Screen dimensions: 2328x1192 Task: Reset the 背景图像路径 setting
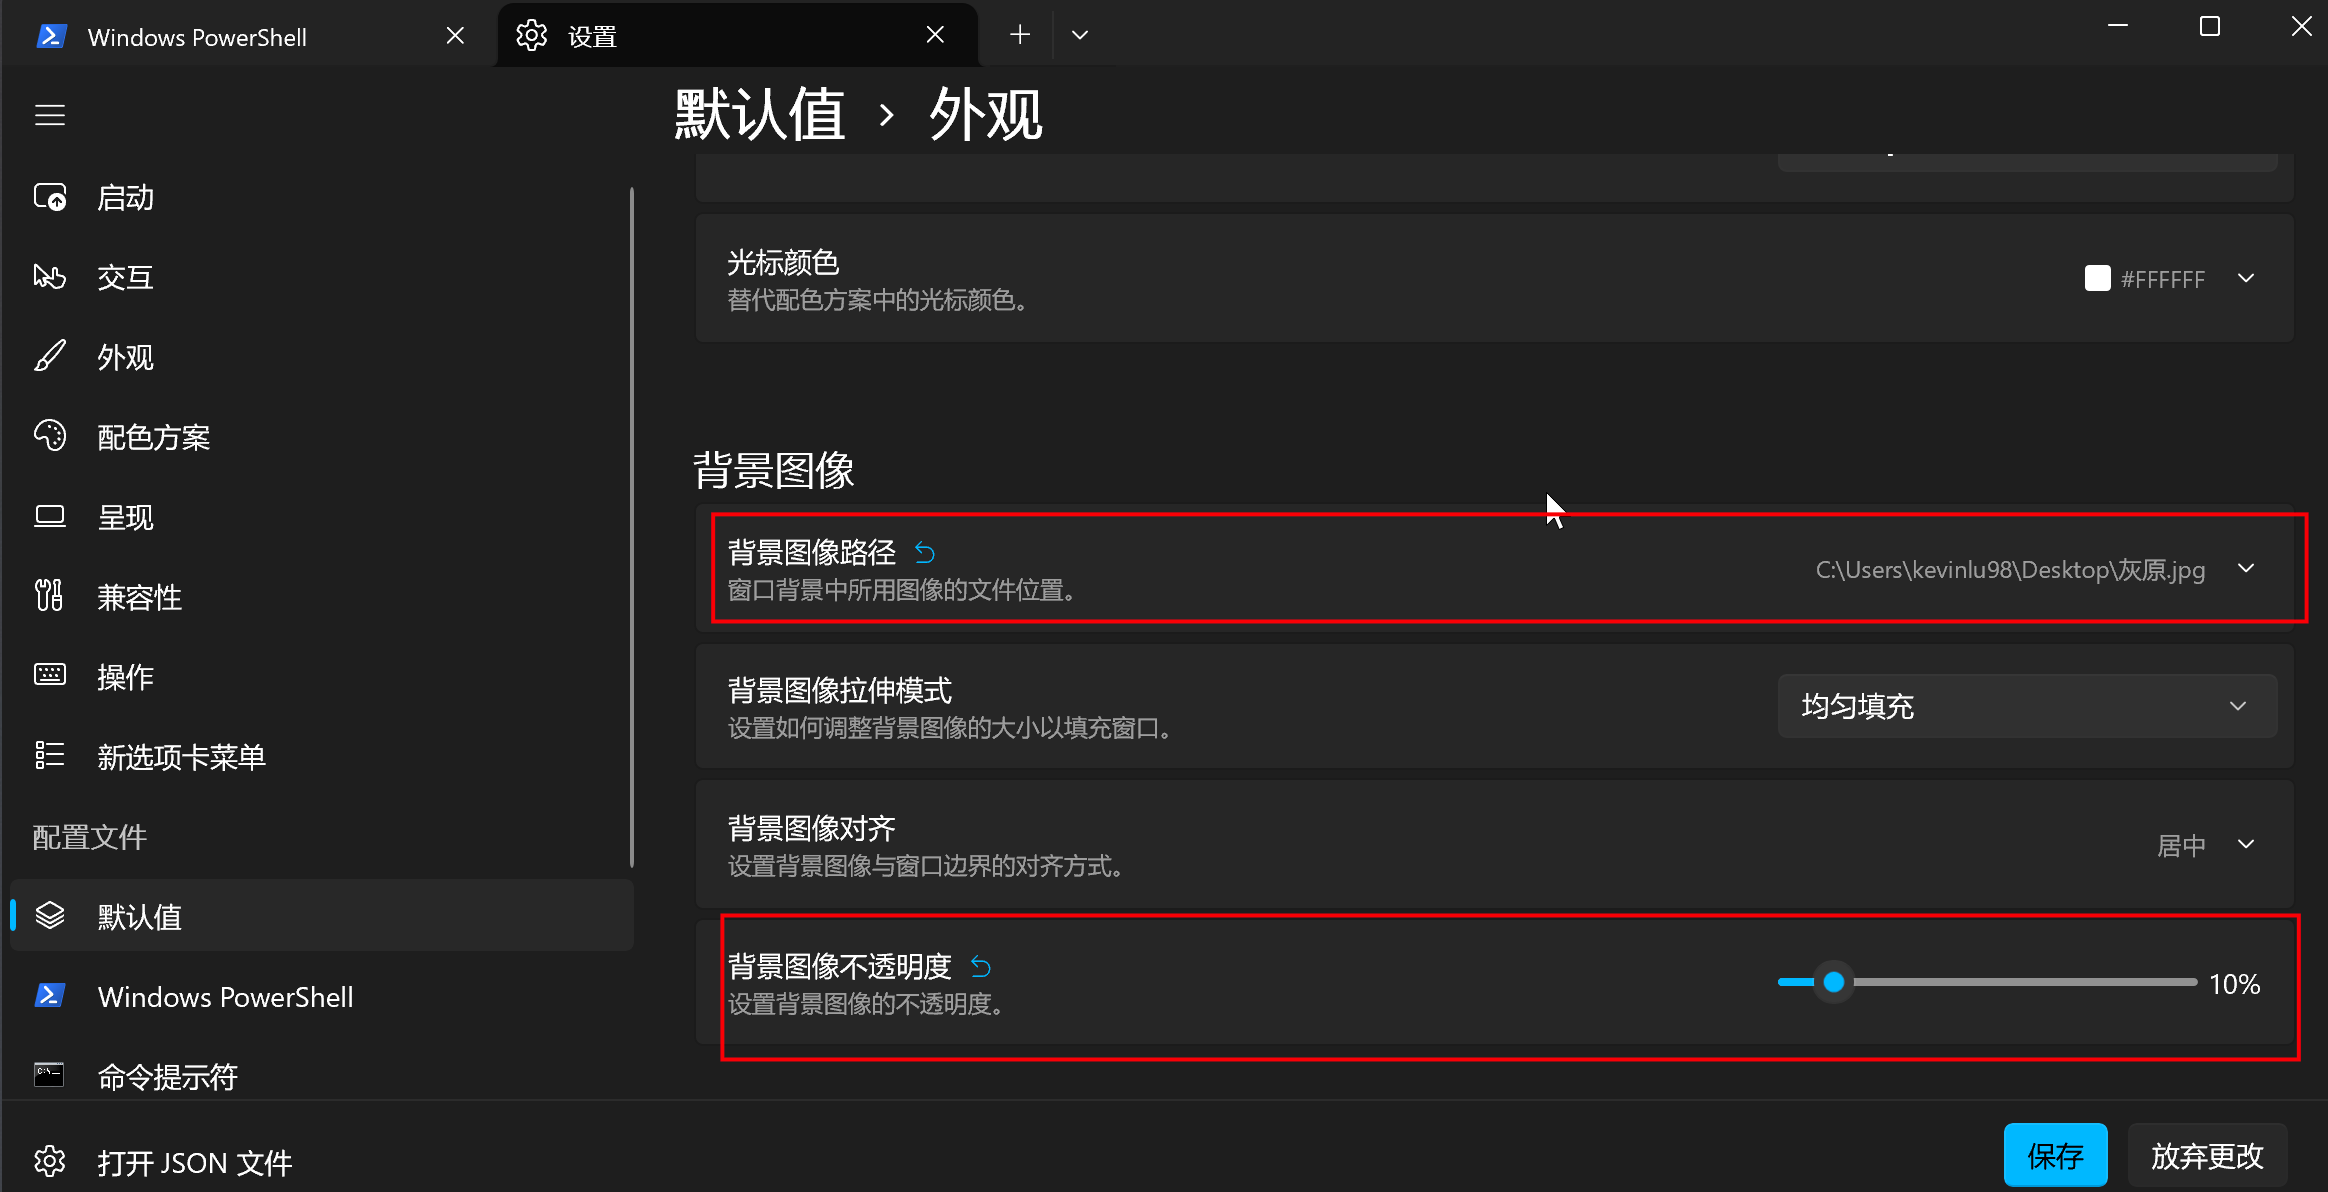tap(924, 552)
